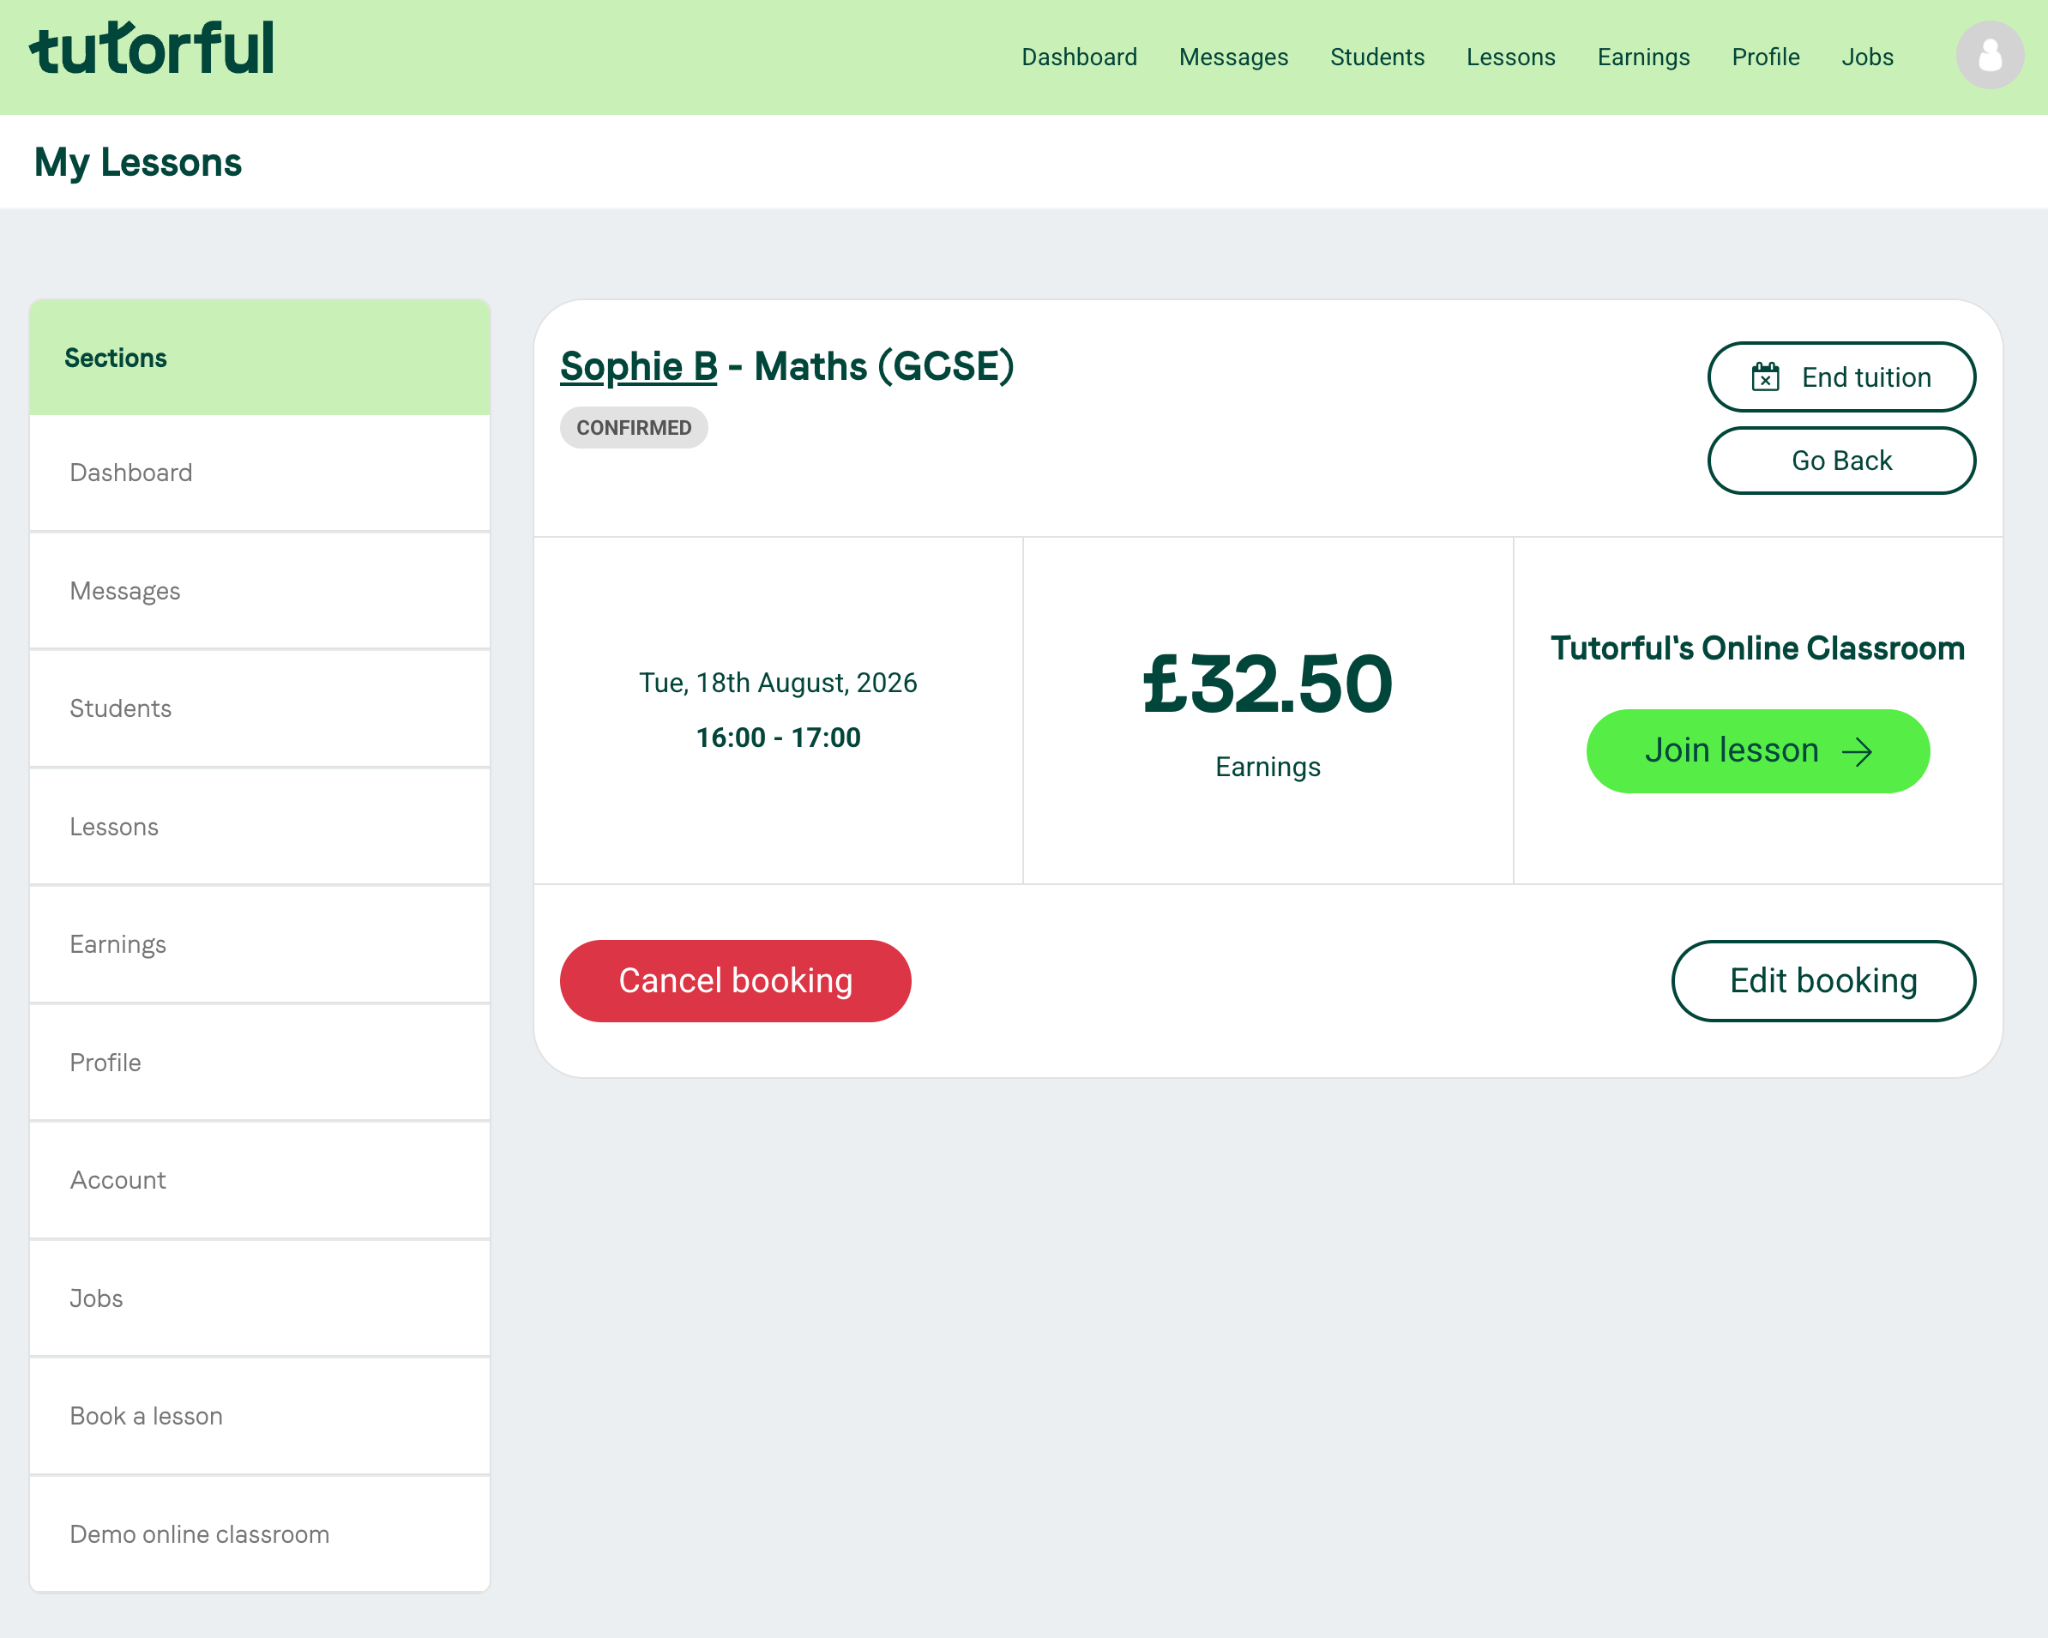Select Lessons in the Sections sidebar
Screen dimensions: 2048x1638
point(260,827)
